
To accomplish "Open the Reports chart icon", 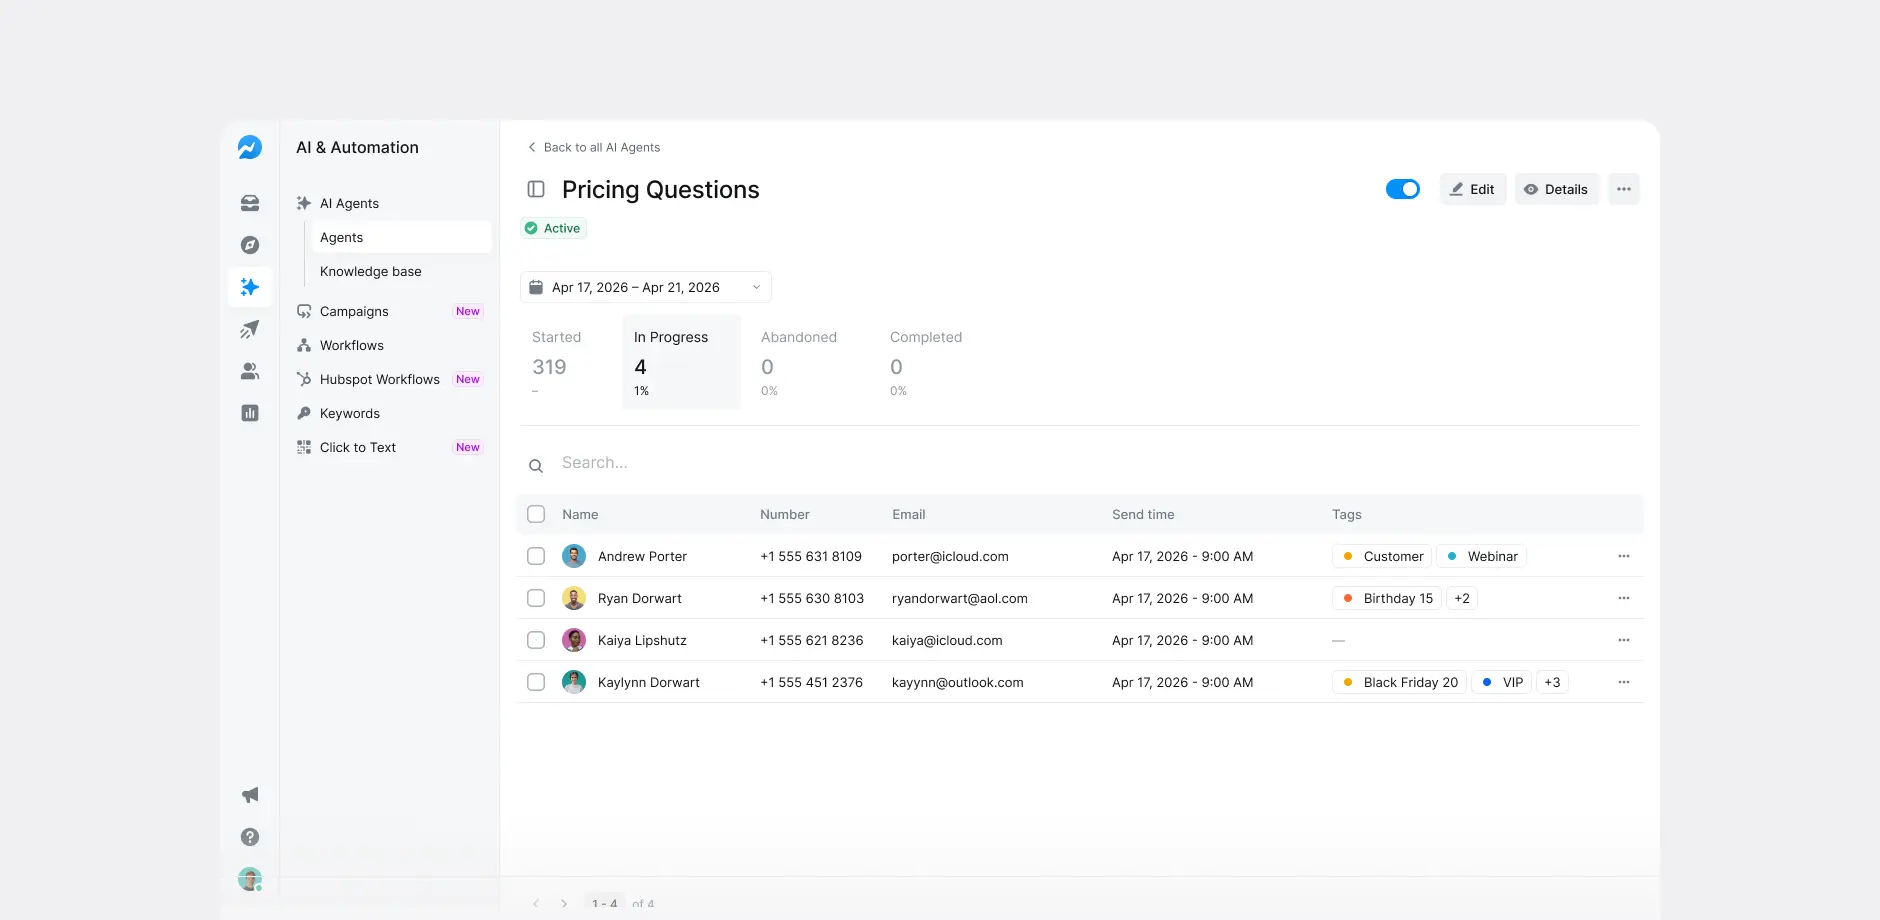I will pyautogui.click(x=250, y=413).
